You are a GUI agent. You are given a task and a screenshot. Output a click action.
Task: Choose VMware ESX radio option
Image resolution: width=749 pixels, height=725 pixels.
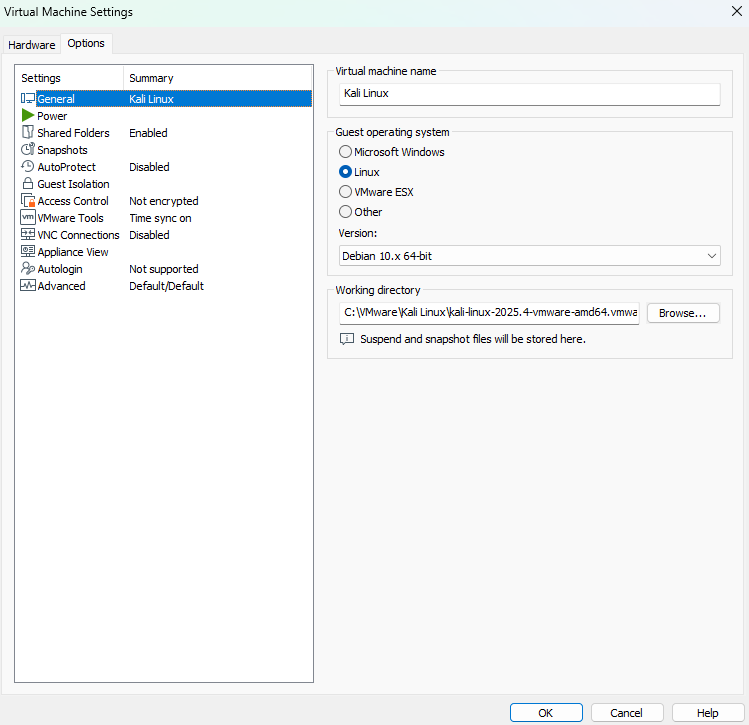coord(345,192)
